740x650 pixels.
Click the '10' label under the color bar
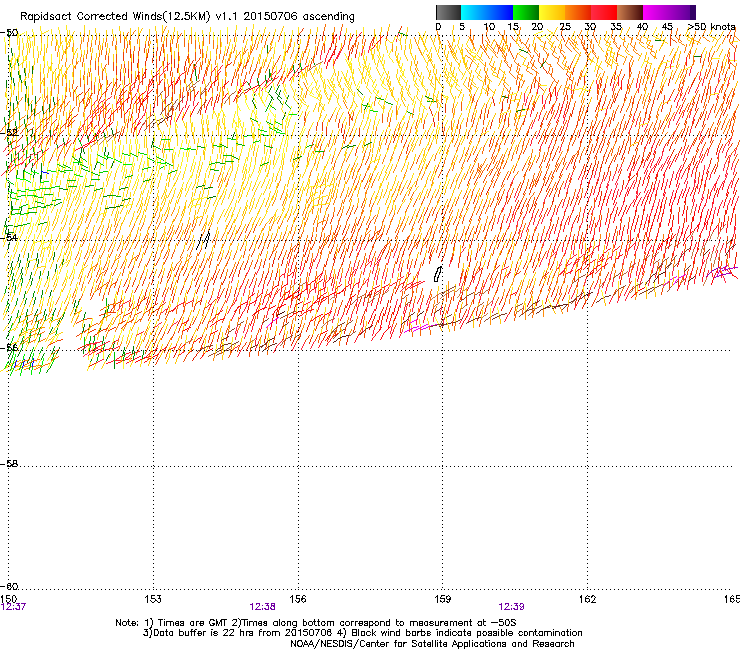tap(489, 27)
